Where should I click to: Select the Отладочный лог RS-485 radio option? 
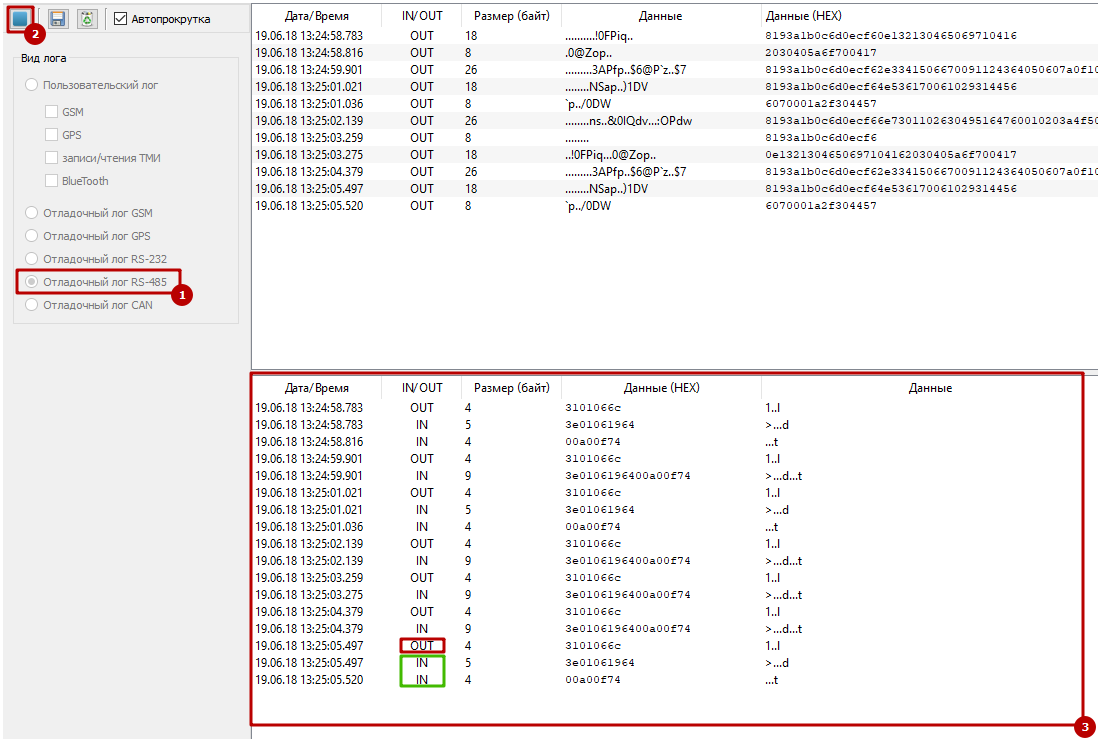[32, 282]
